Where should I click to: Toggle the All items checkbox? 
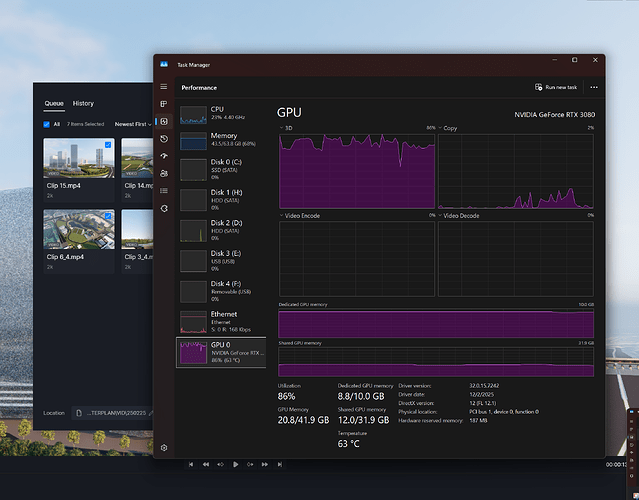point(46,124)
